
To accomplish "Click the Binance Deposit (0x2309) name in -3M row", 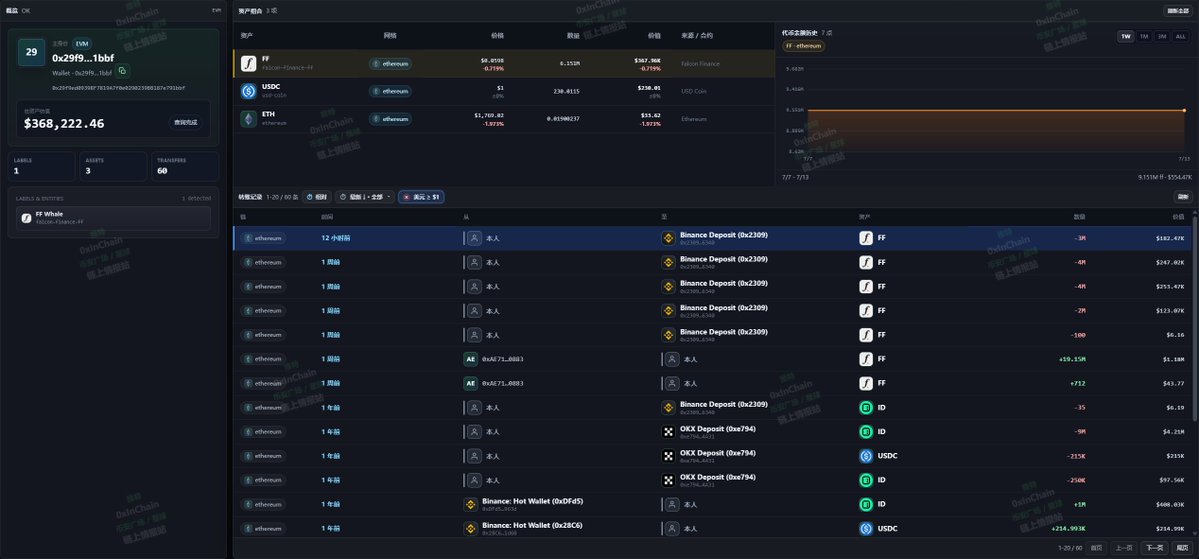I will pos(723,234).
